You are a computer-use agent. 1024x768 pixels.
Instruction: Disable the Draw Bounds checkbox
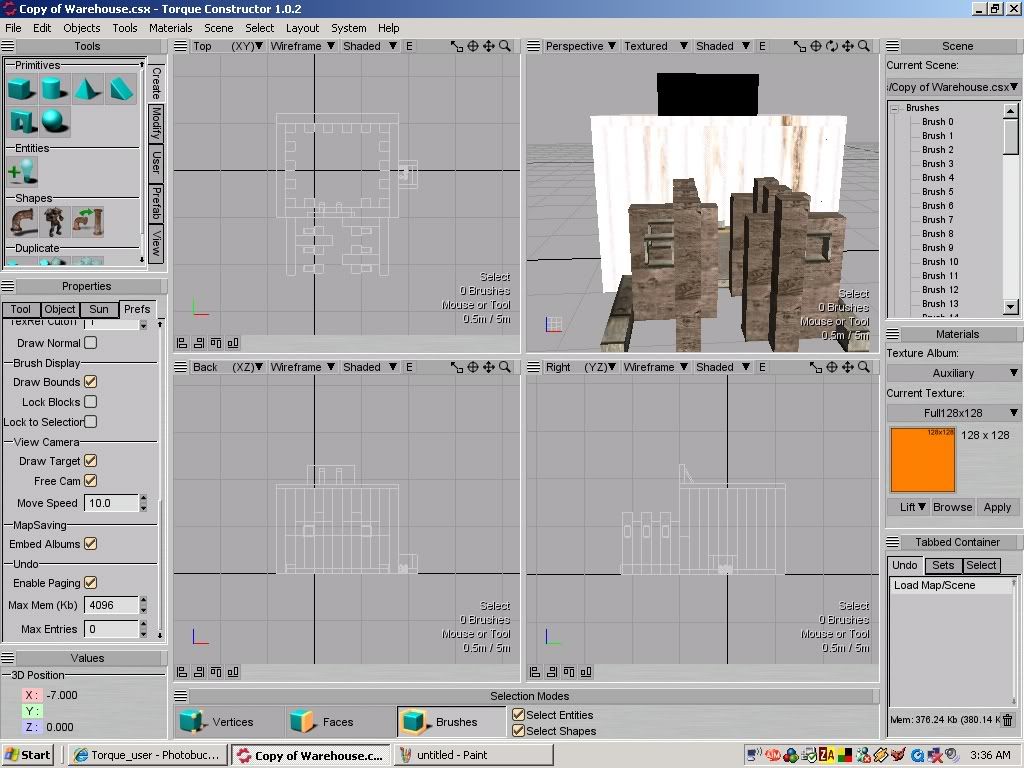click(x=90, y=382)
